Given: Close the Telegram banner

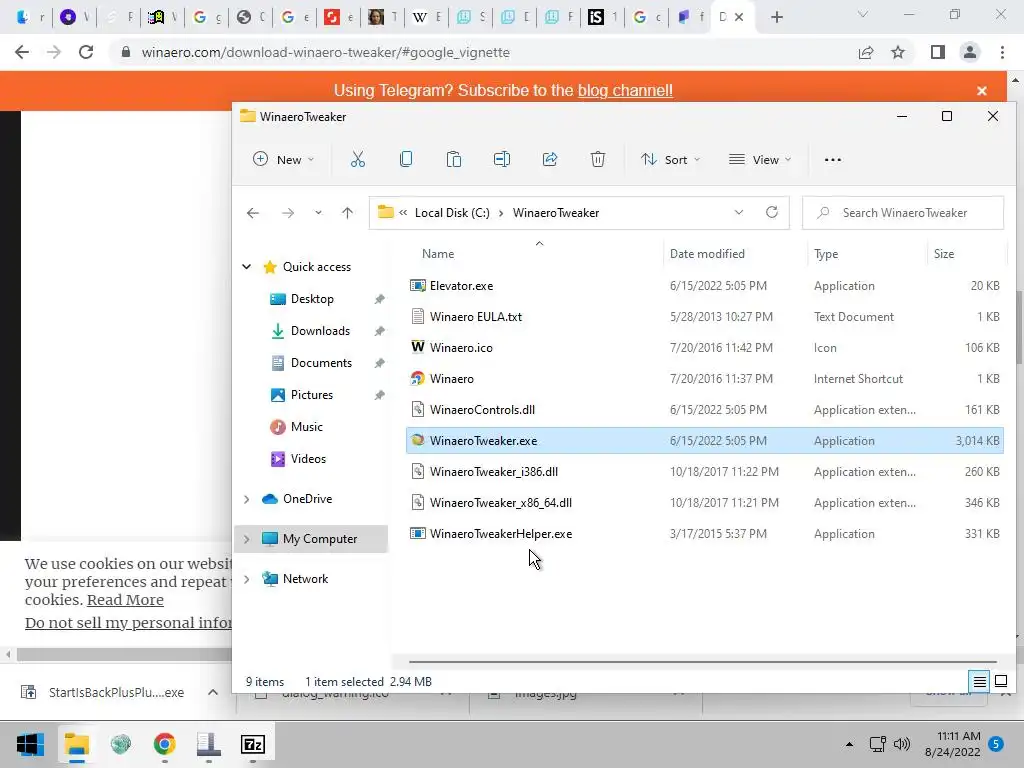Looking at the screenshot, I should [982, 91].
